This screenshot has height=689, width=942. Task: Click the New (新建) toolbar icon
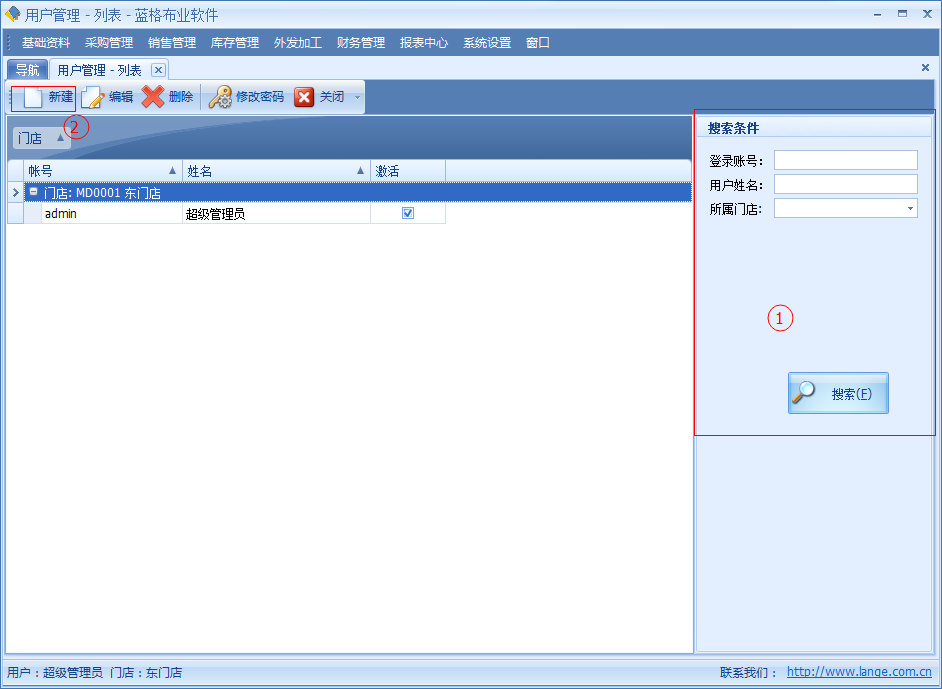(x=34, y=97)
